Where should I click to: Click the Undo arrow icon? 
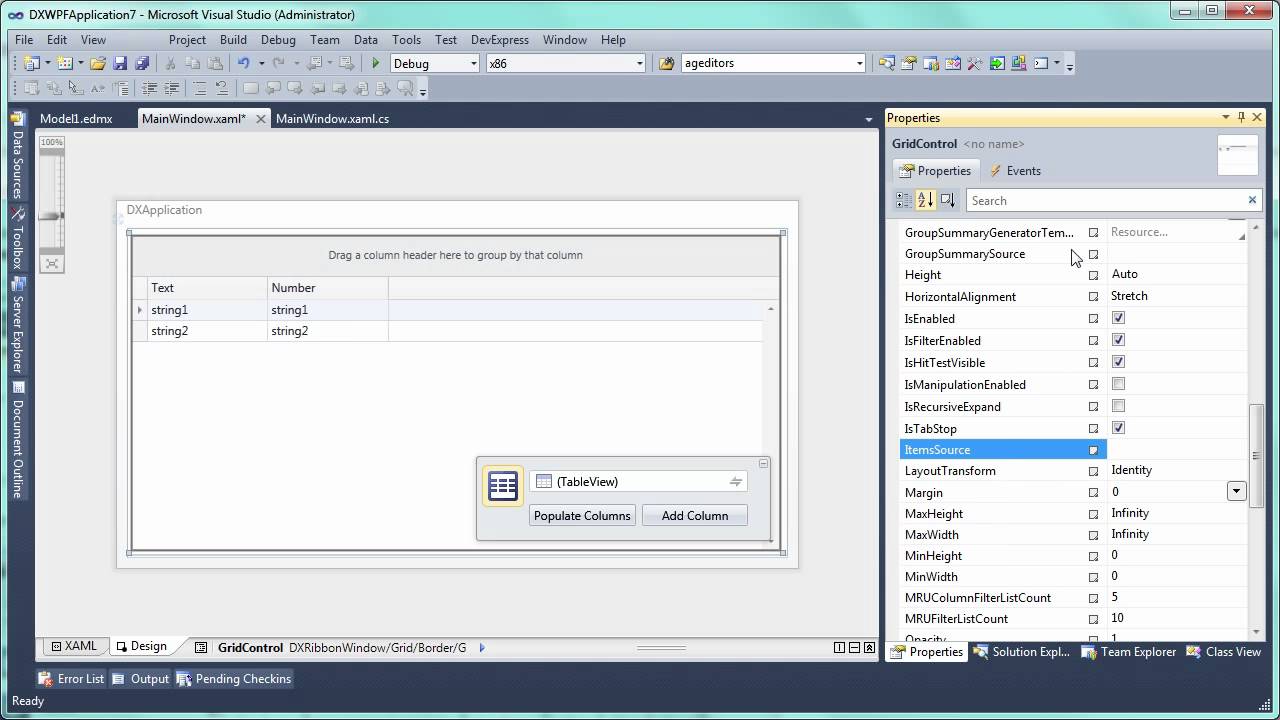click(x=243, y=63)
